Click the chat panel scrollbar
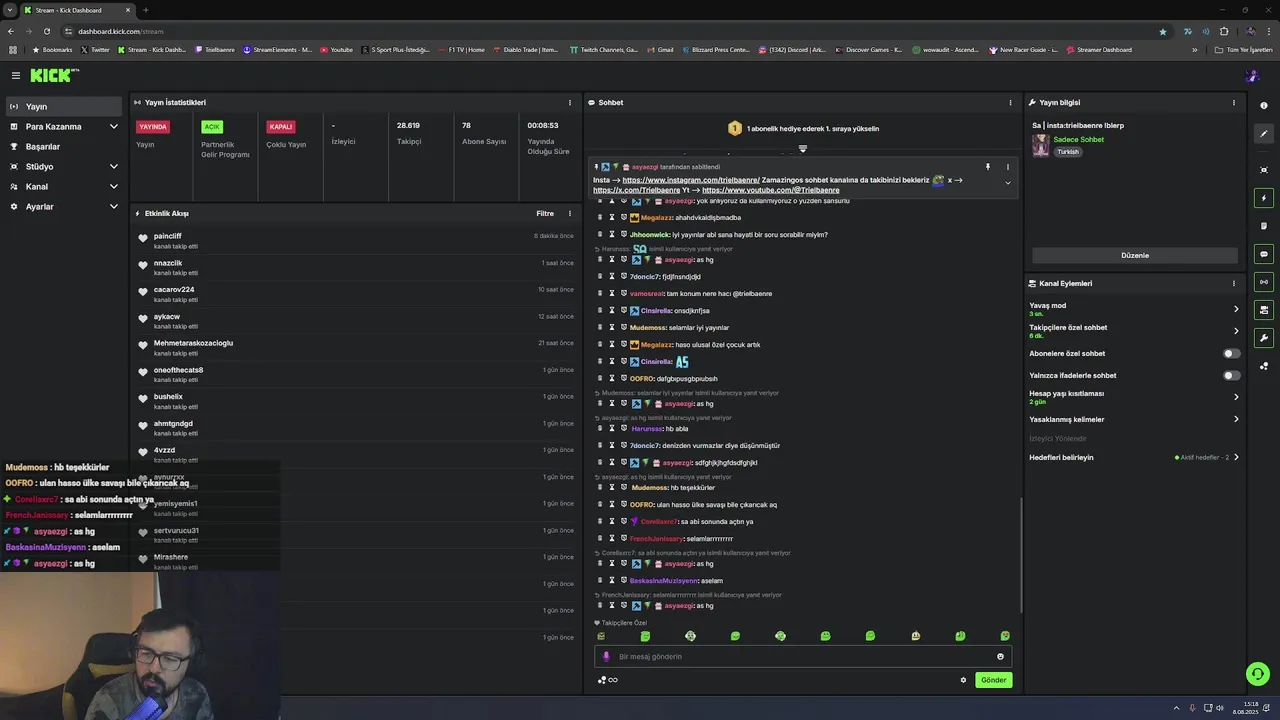Image resolution: width=1280 pixels, height=720 pixels. (1020, 555)
